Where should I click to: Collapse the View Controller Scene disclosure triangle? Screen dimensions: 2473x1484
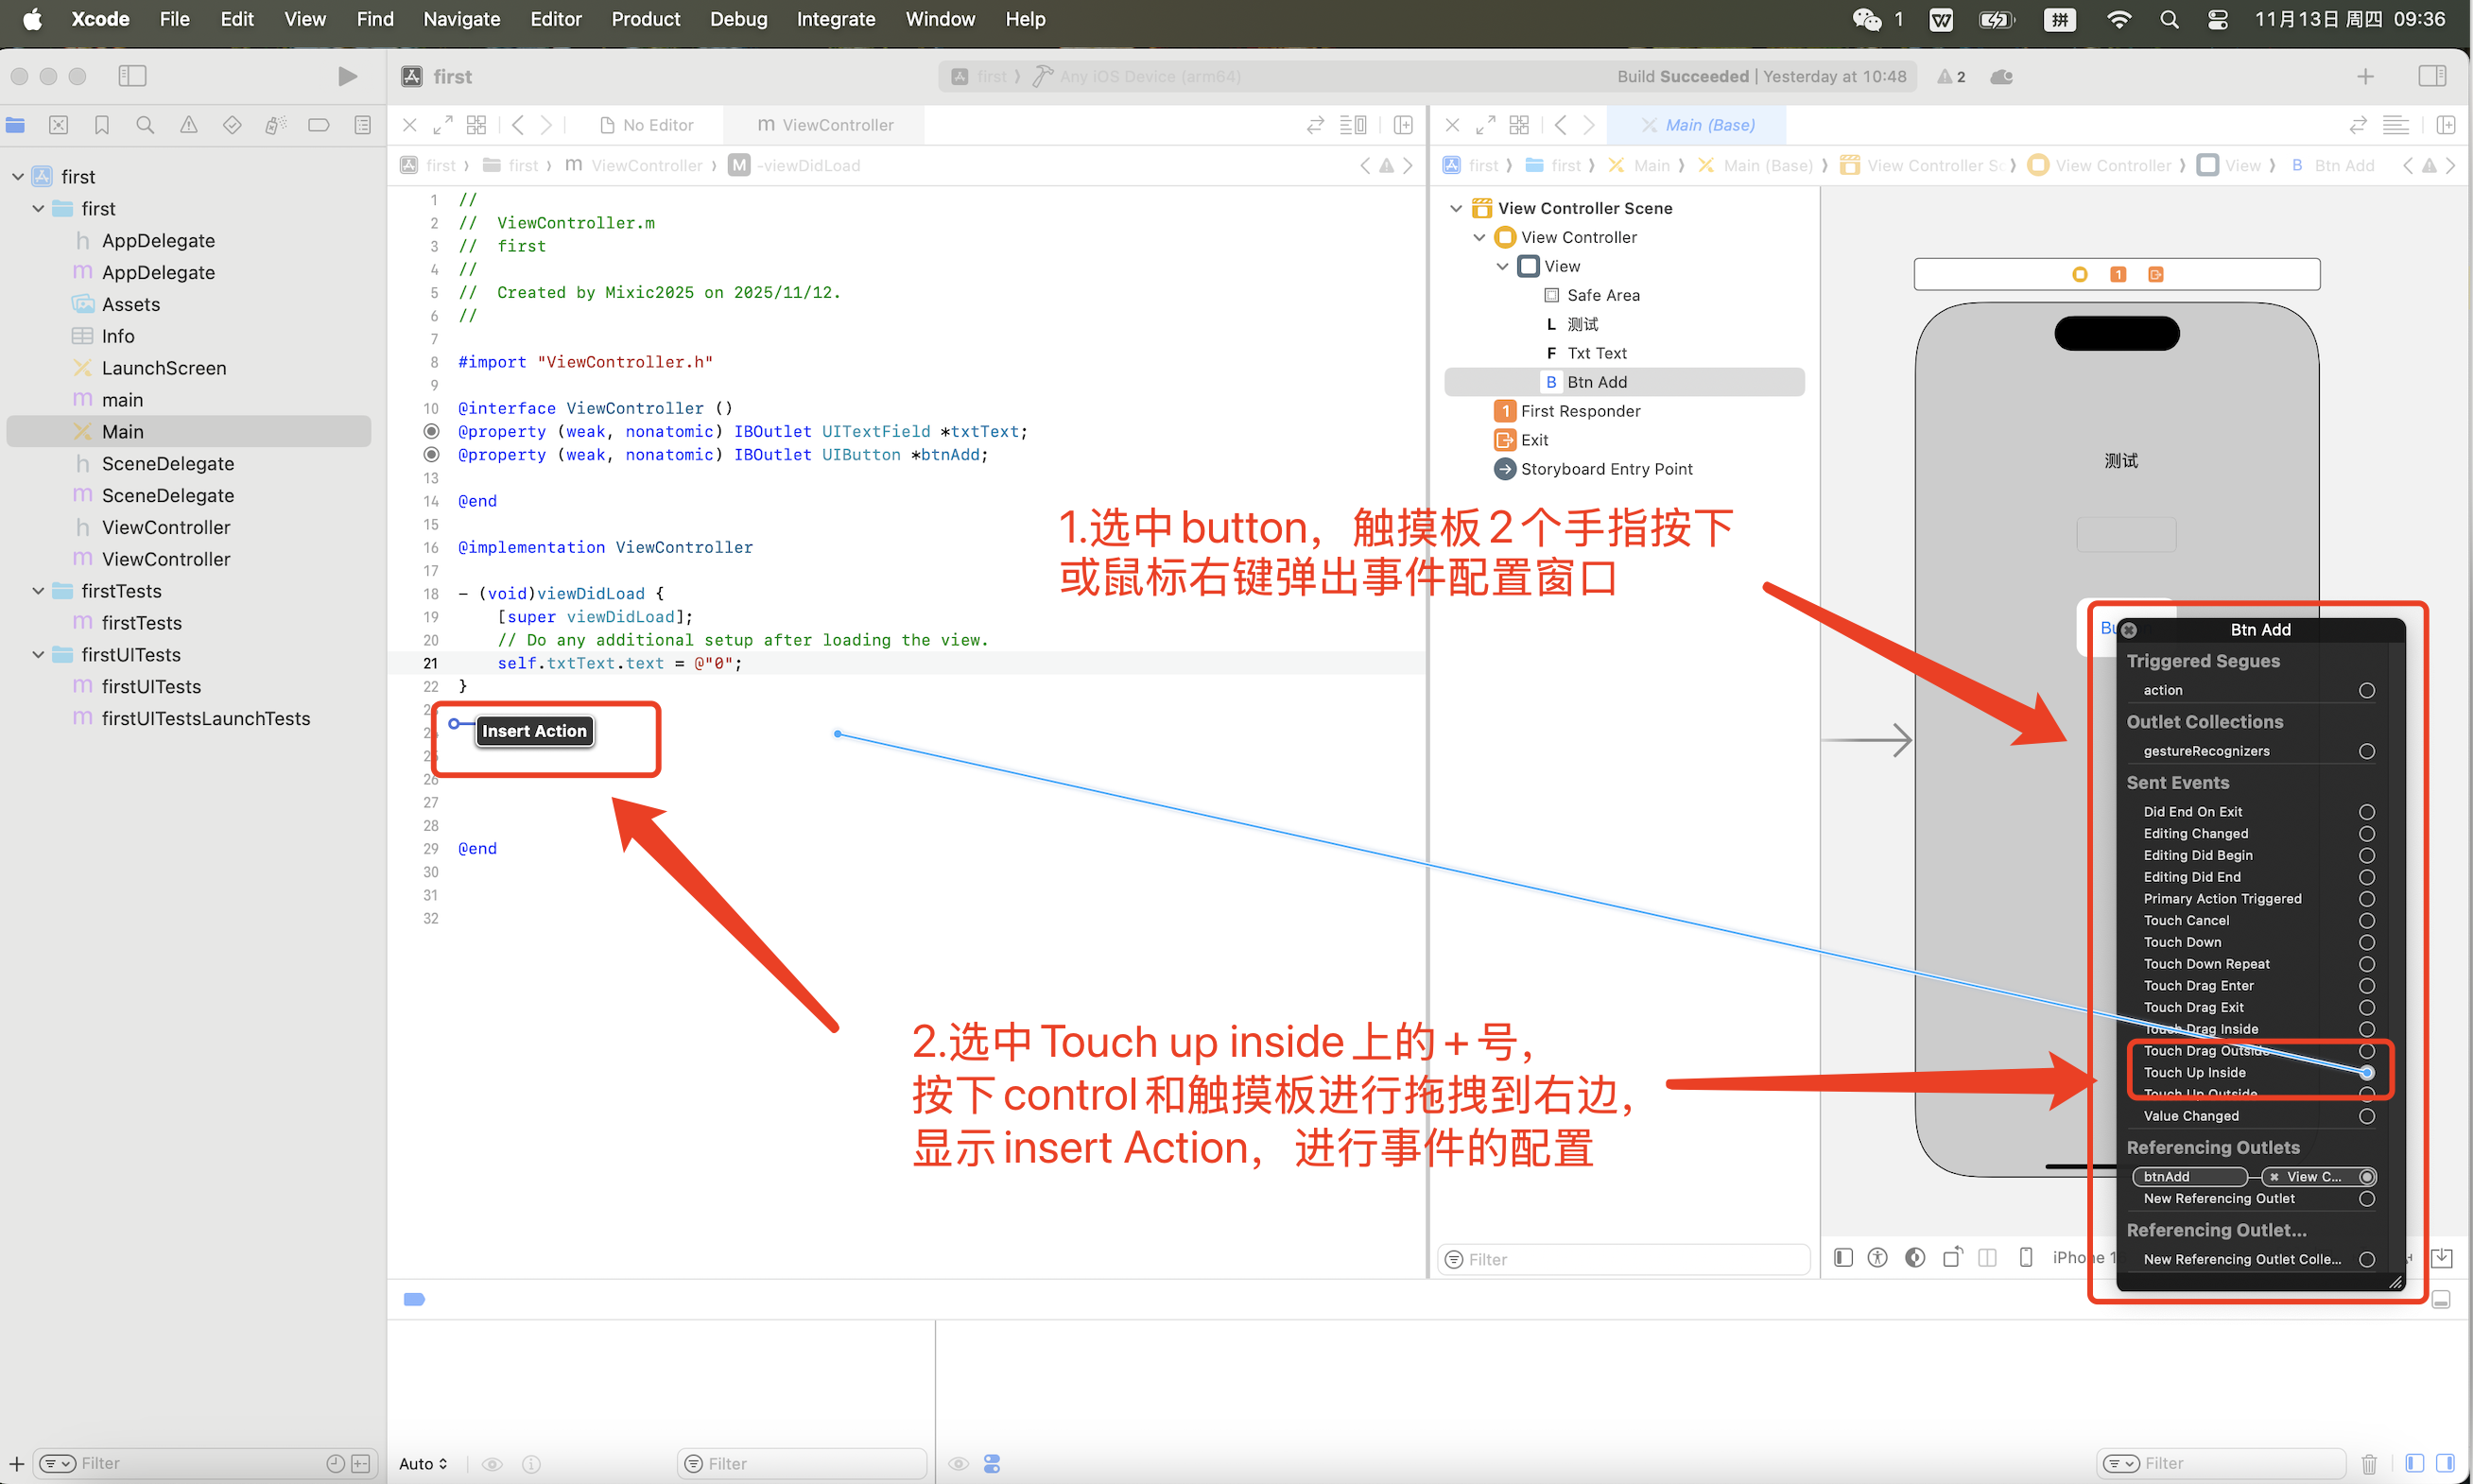point(1456,208)
